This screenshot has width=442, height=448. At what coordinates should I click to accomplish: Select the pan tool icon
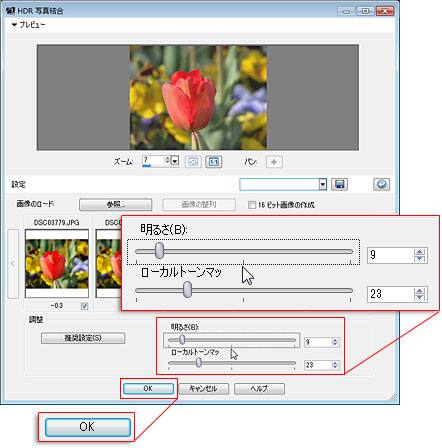[x=274, y=162]
